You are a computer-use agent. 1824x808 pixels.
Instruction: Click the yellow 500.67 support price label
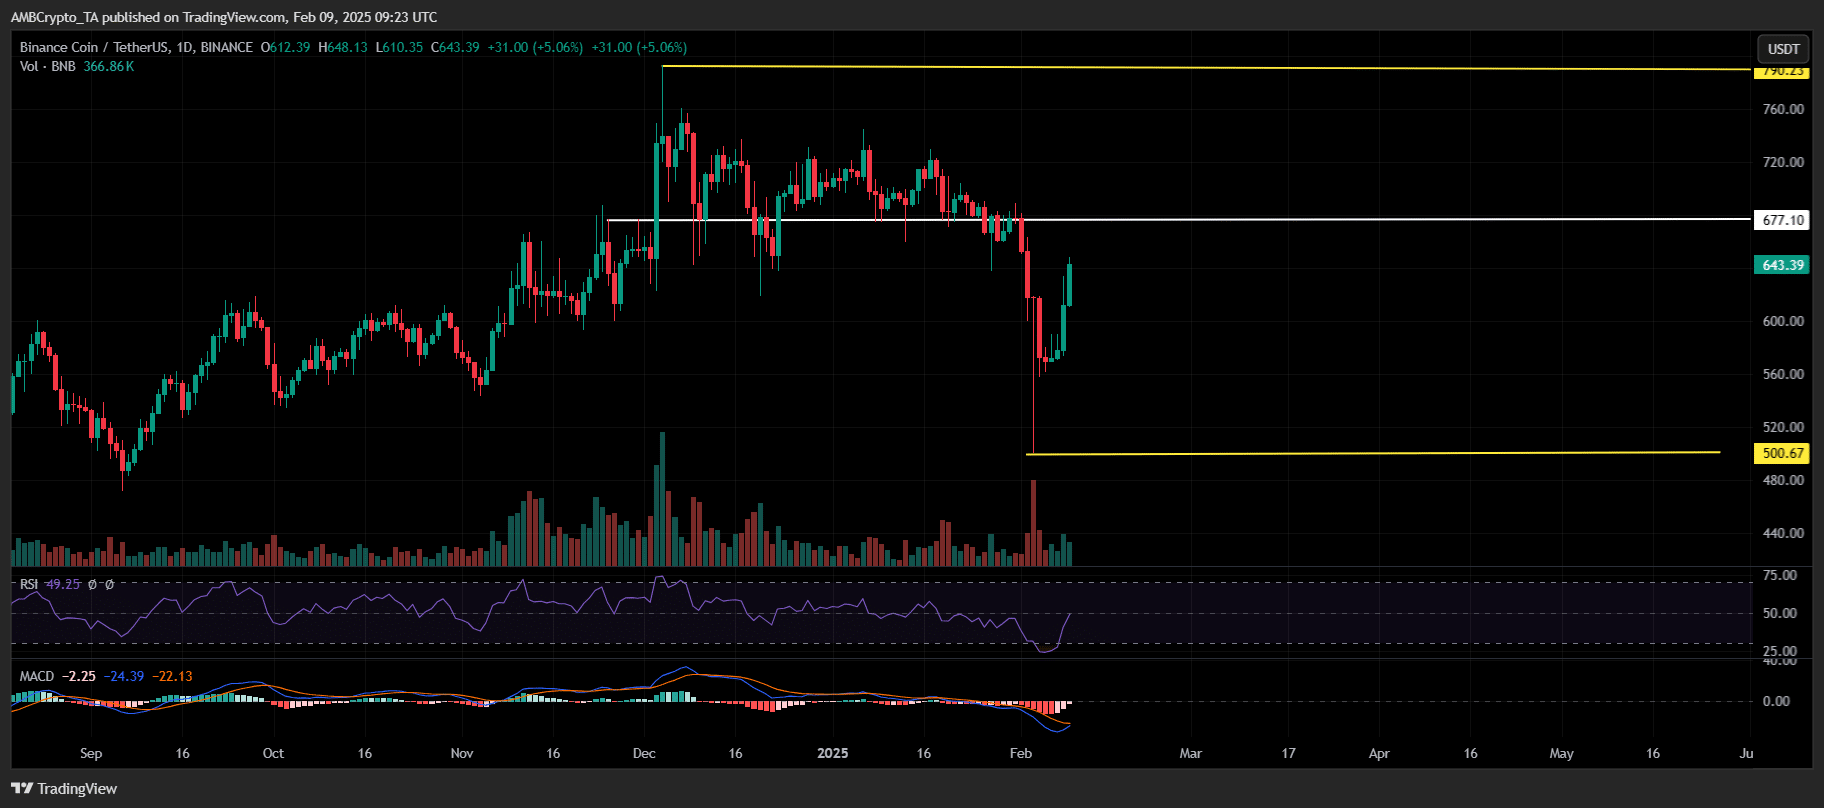pos(1783,453)
